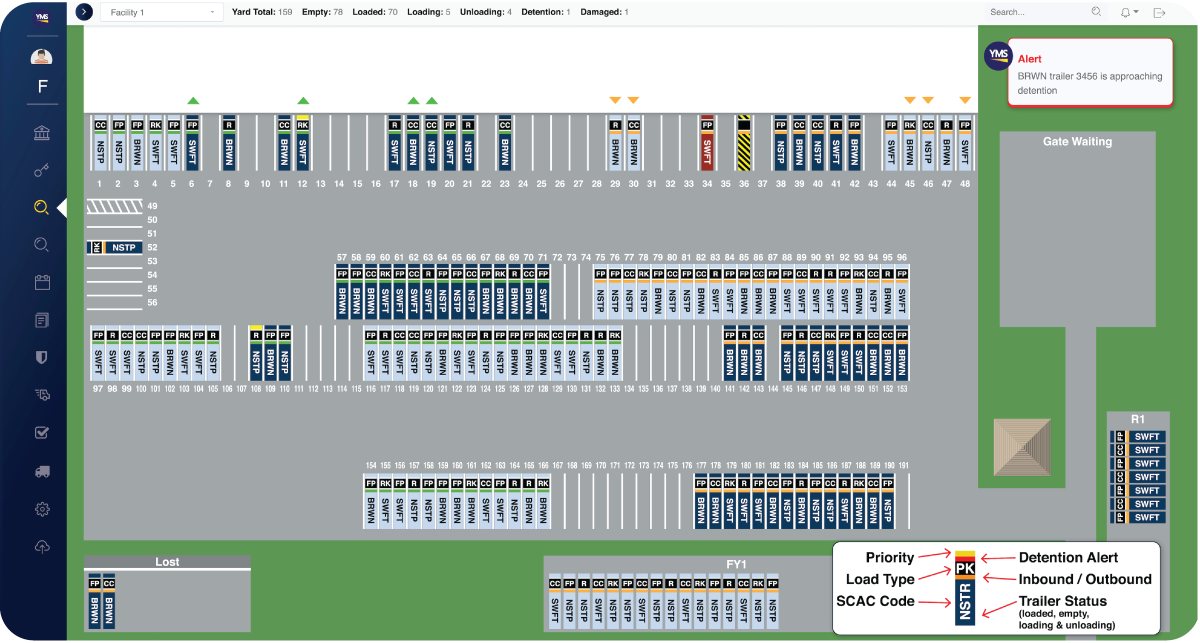Image resolution: width=1200 pixels, height=643 pixels.
Task: Select the NSTP trailer in slot 108
Action: pos(256,352)
